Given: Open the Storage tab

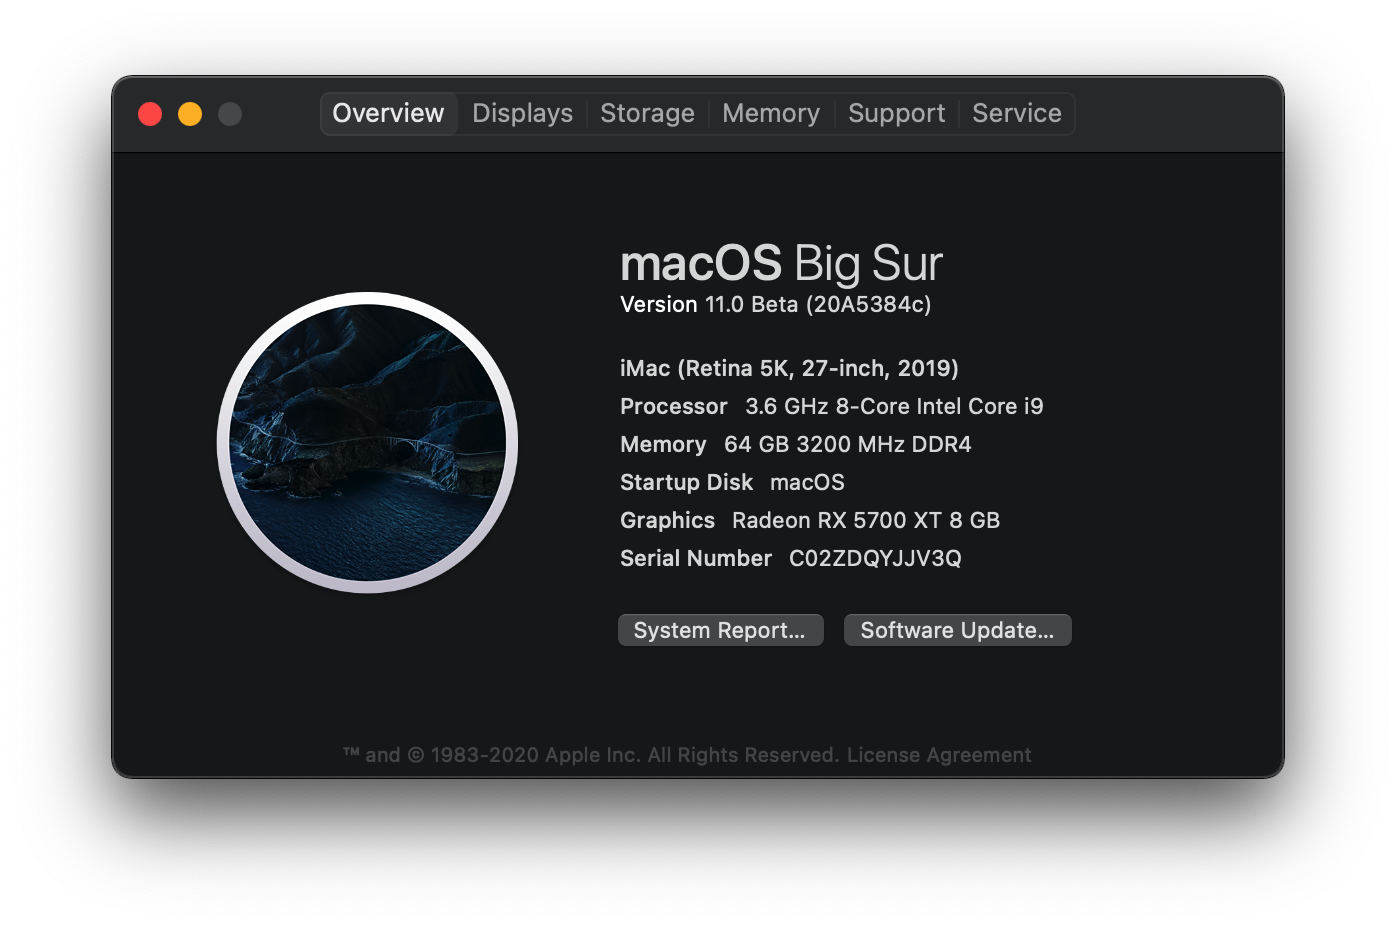Looking at the screenshot, I should [647, 113].
